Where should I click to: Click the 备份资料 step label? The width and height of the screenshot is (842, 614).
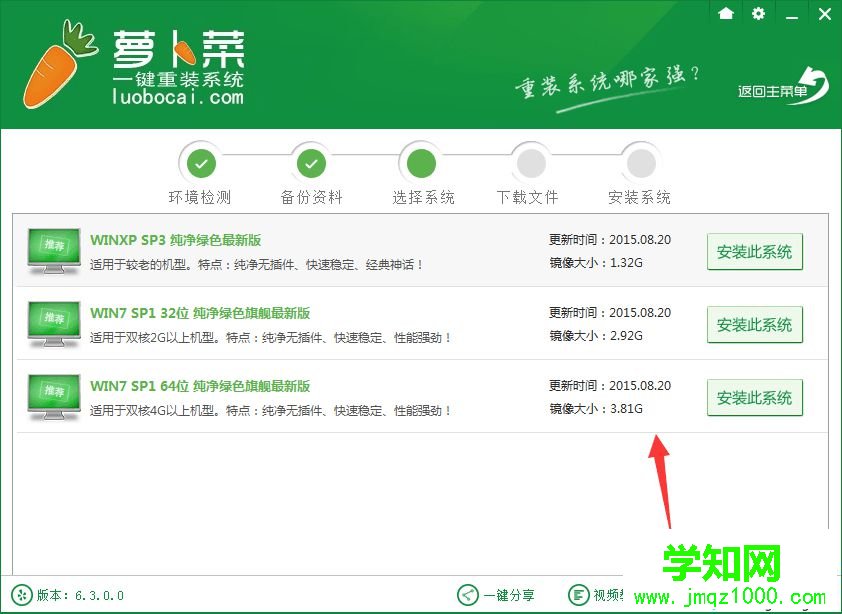pos(311,197)
